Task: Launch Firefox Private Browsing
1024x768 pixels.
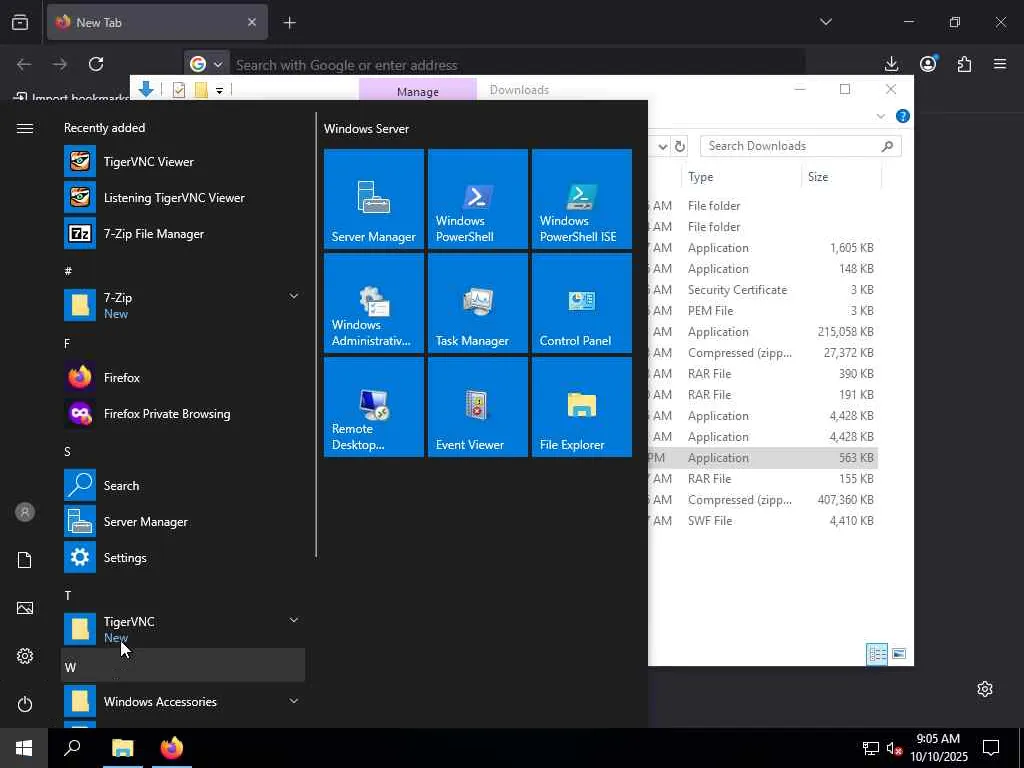Action: pos(183,413)
